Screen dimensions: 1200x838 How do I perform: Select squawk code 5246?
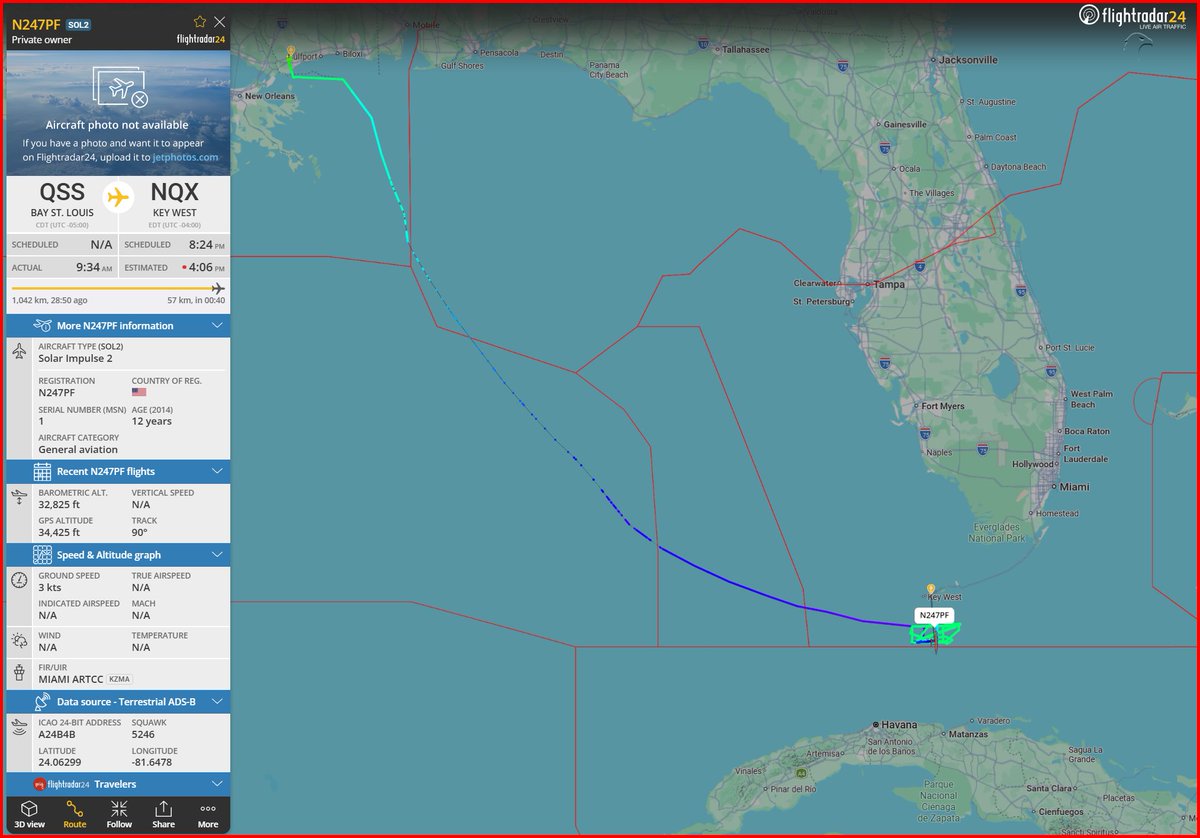click(144, 734)
